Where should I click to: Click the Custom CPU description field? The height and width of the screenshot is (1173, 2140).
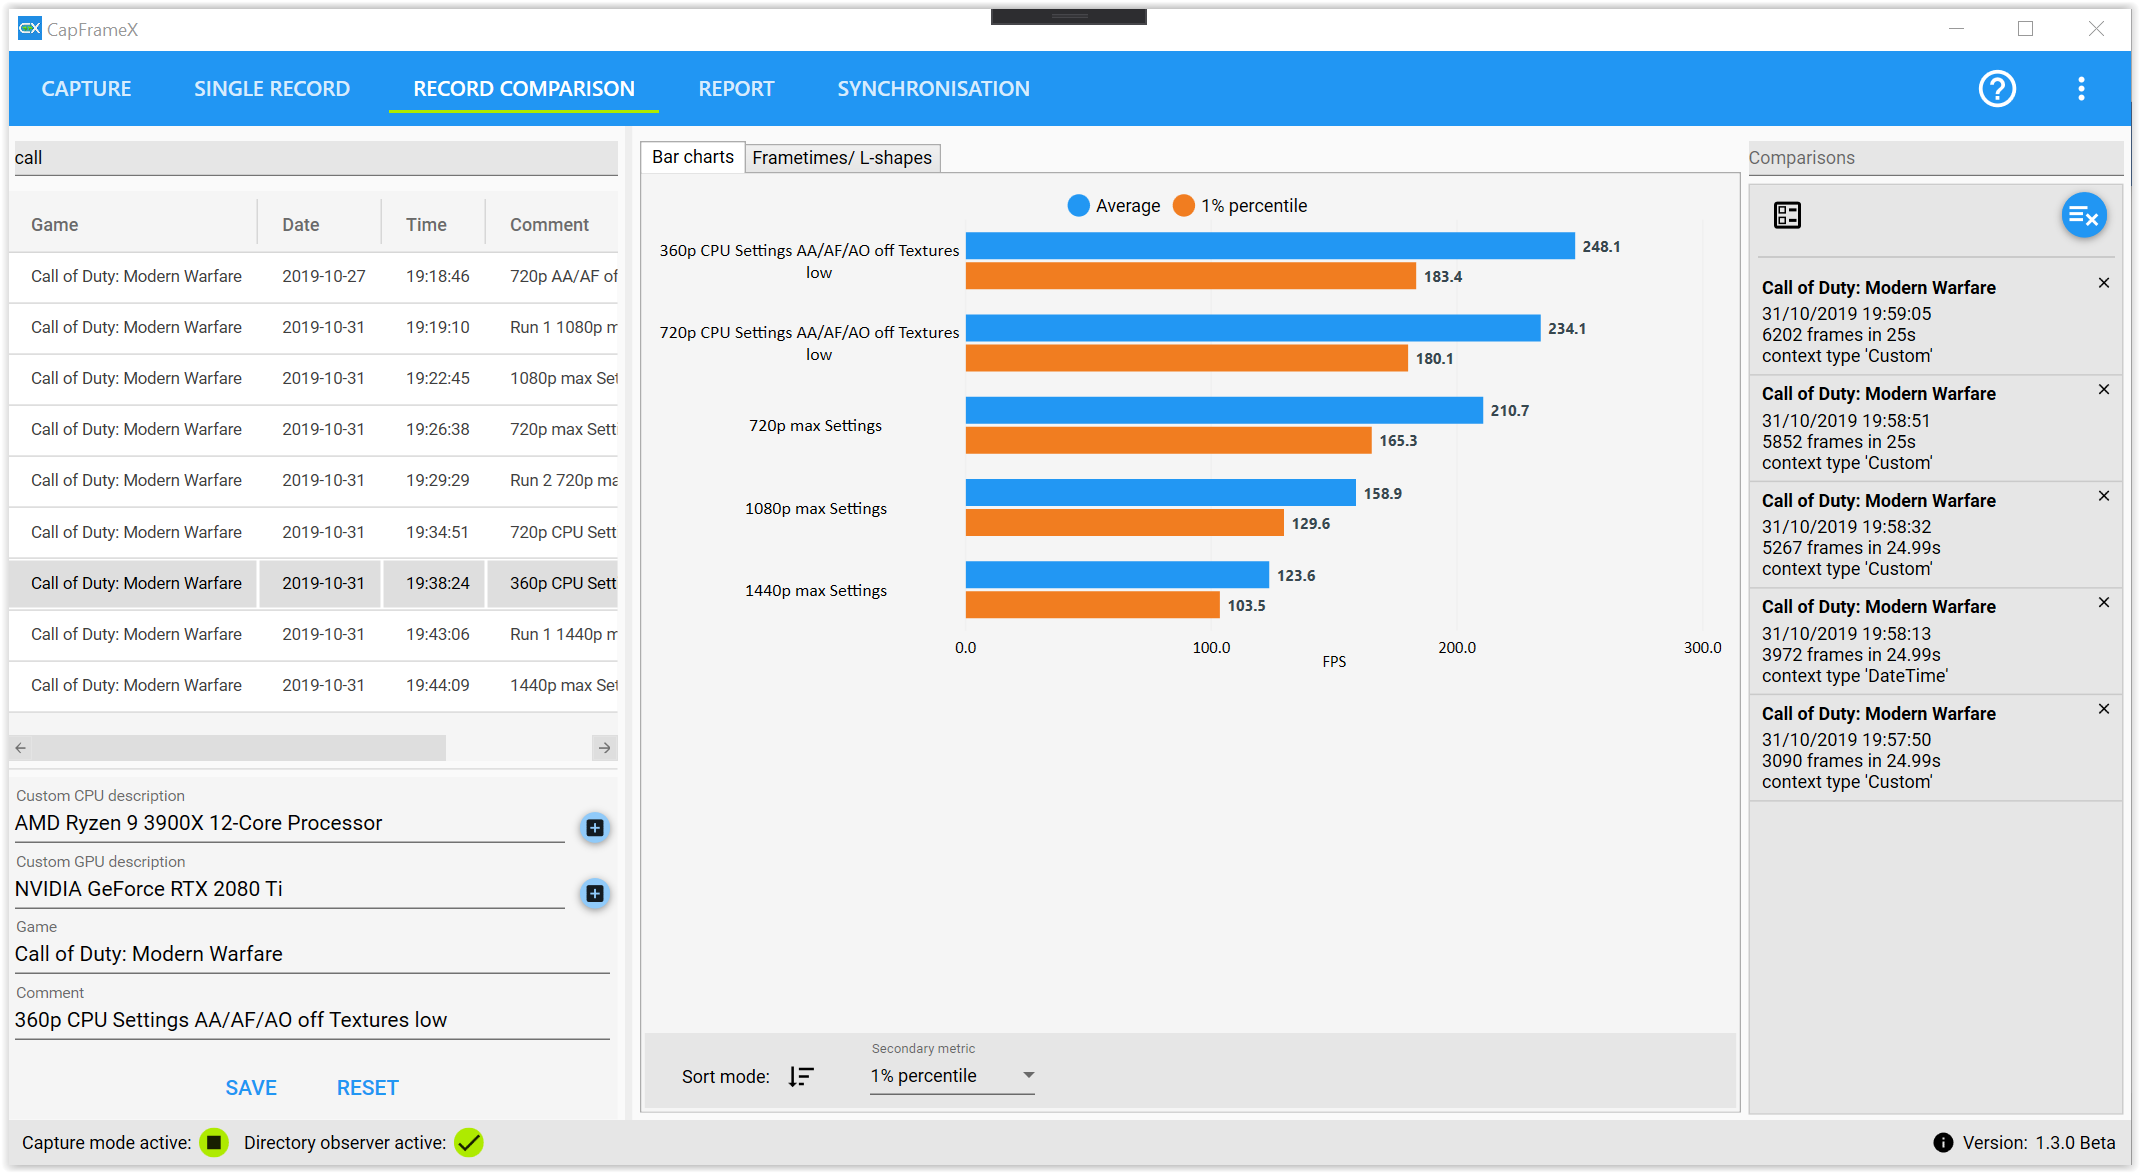(x=290, y=823)
